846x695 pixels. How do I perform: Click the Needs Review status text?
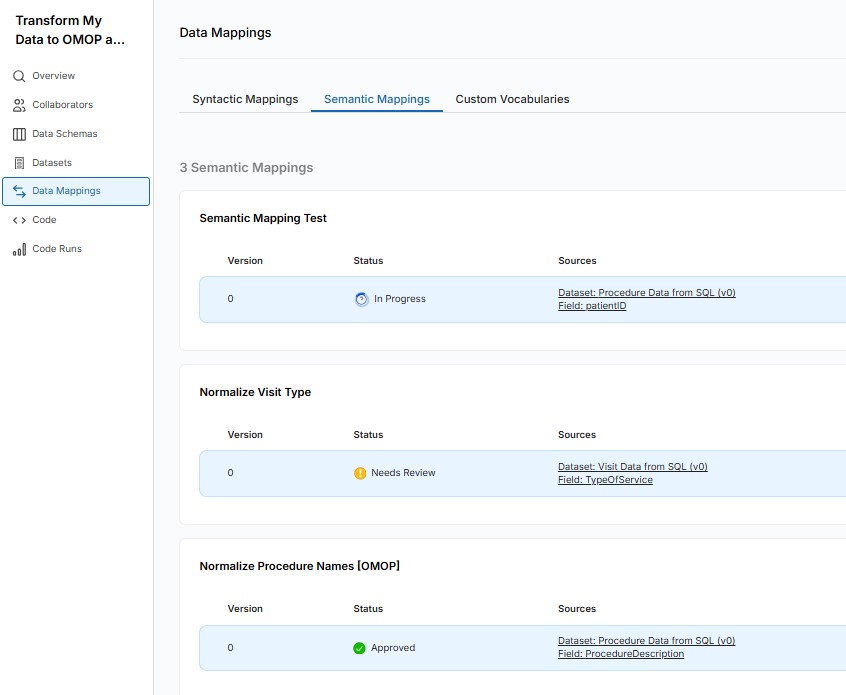(x=403, y=473)
